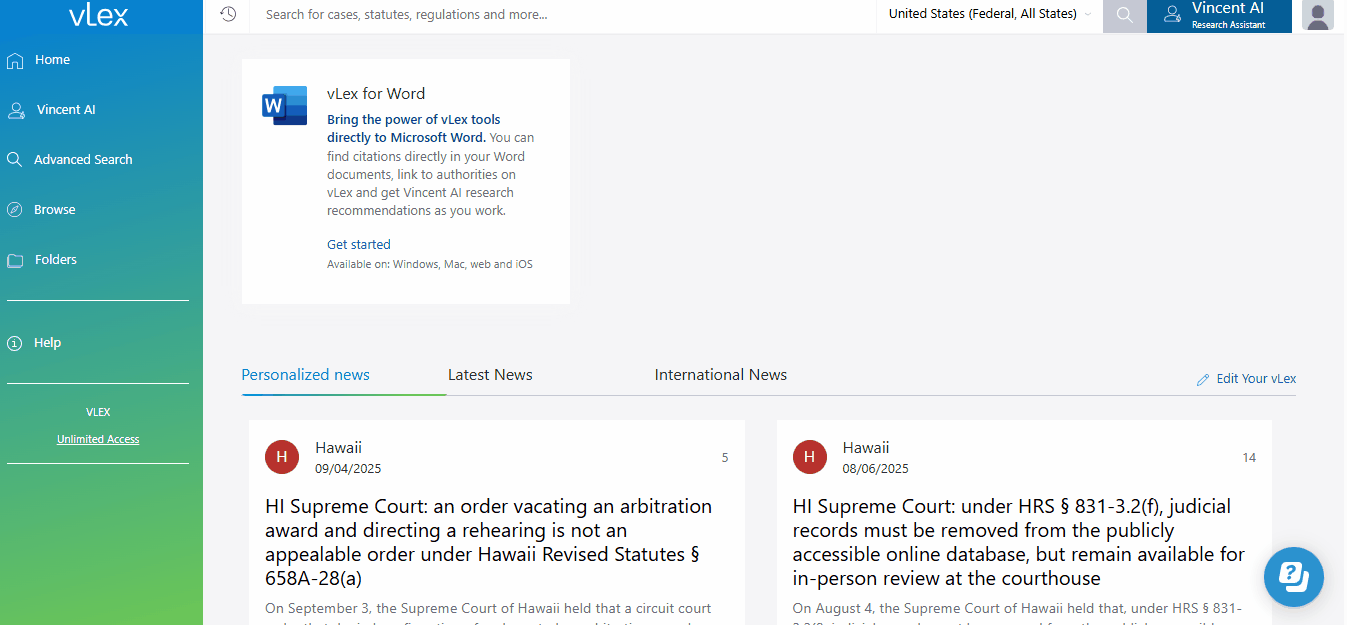1347x625 pixels.
Task: Switch to the Latest News tab
Action: tap(490, 375)
